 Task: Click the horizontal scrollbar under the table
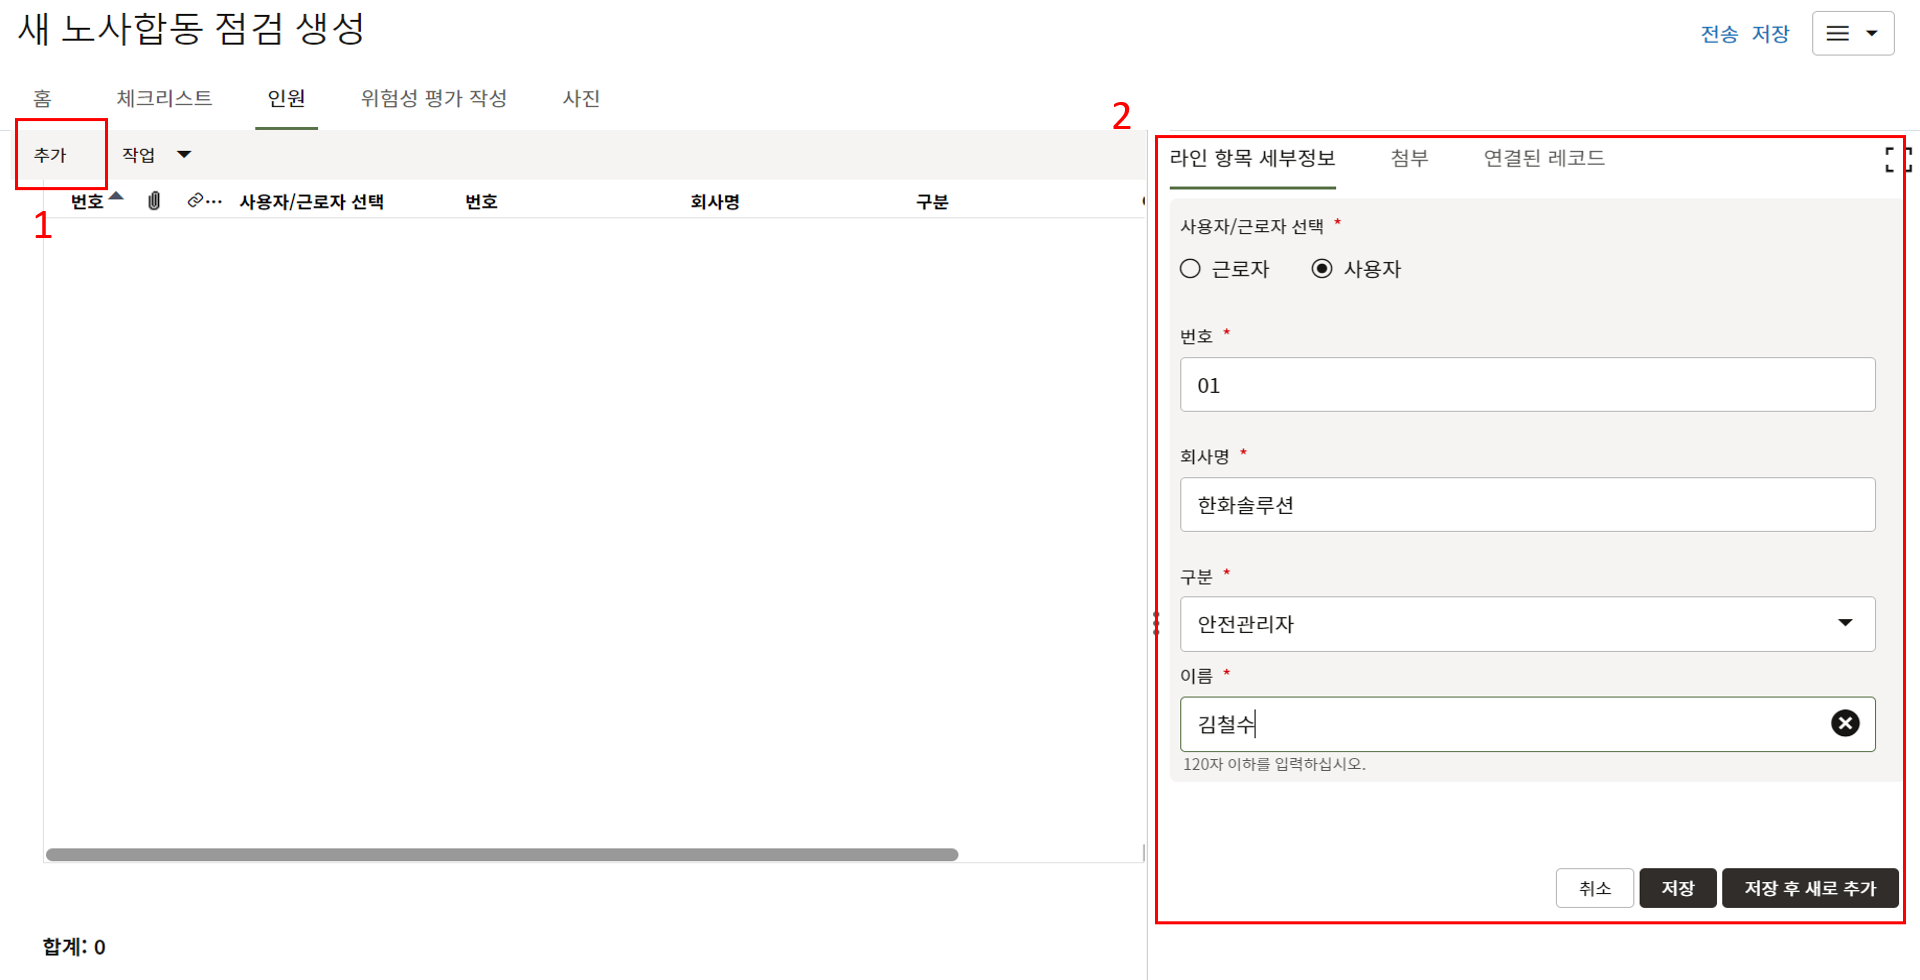502,855
